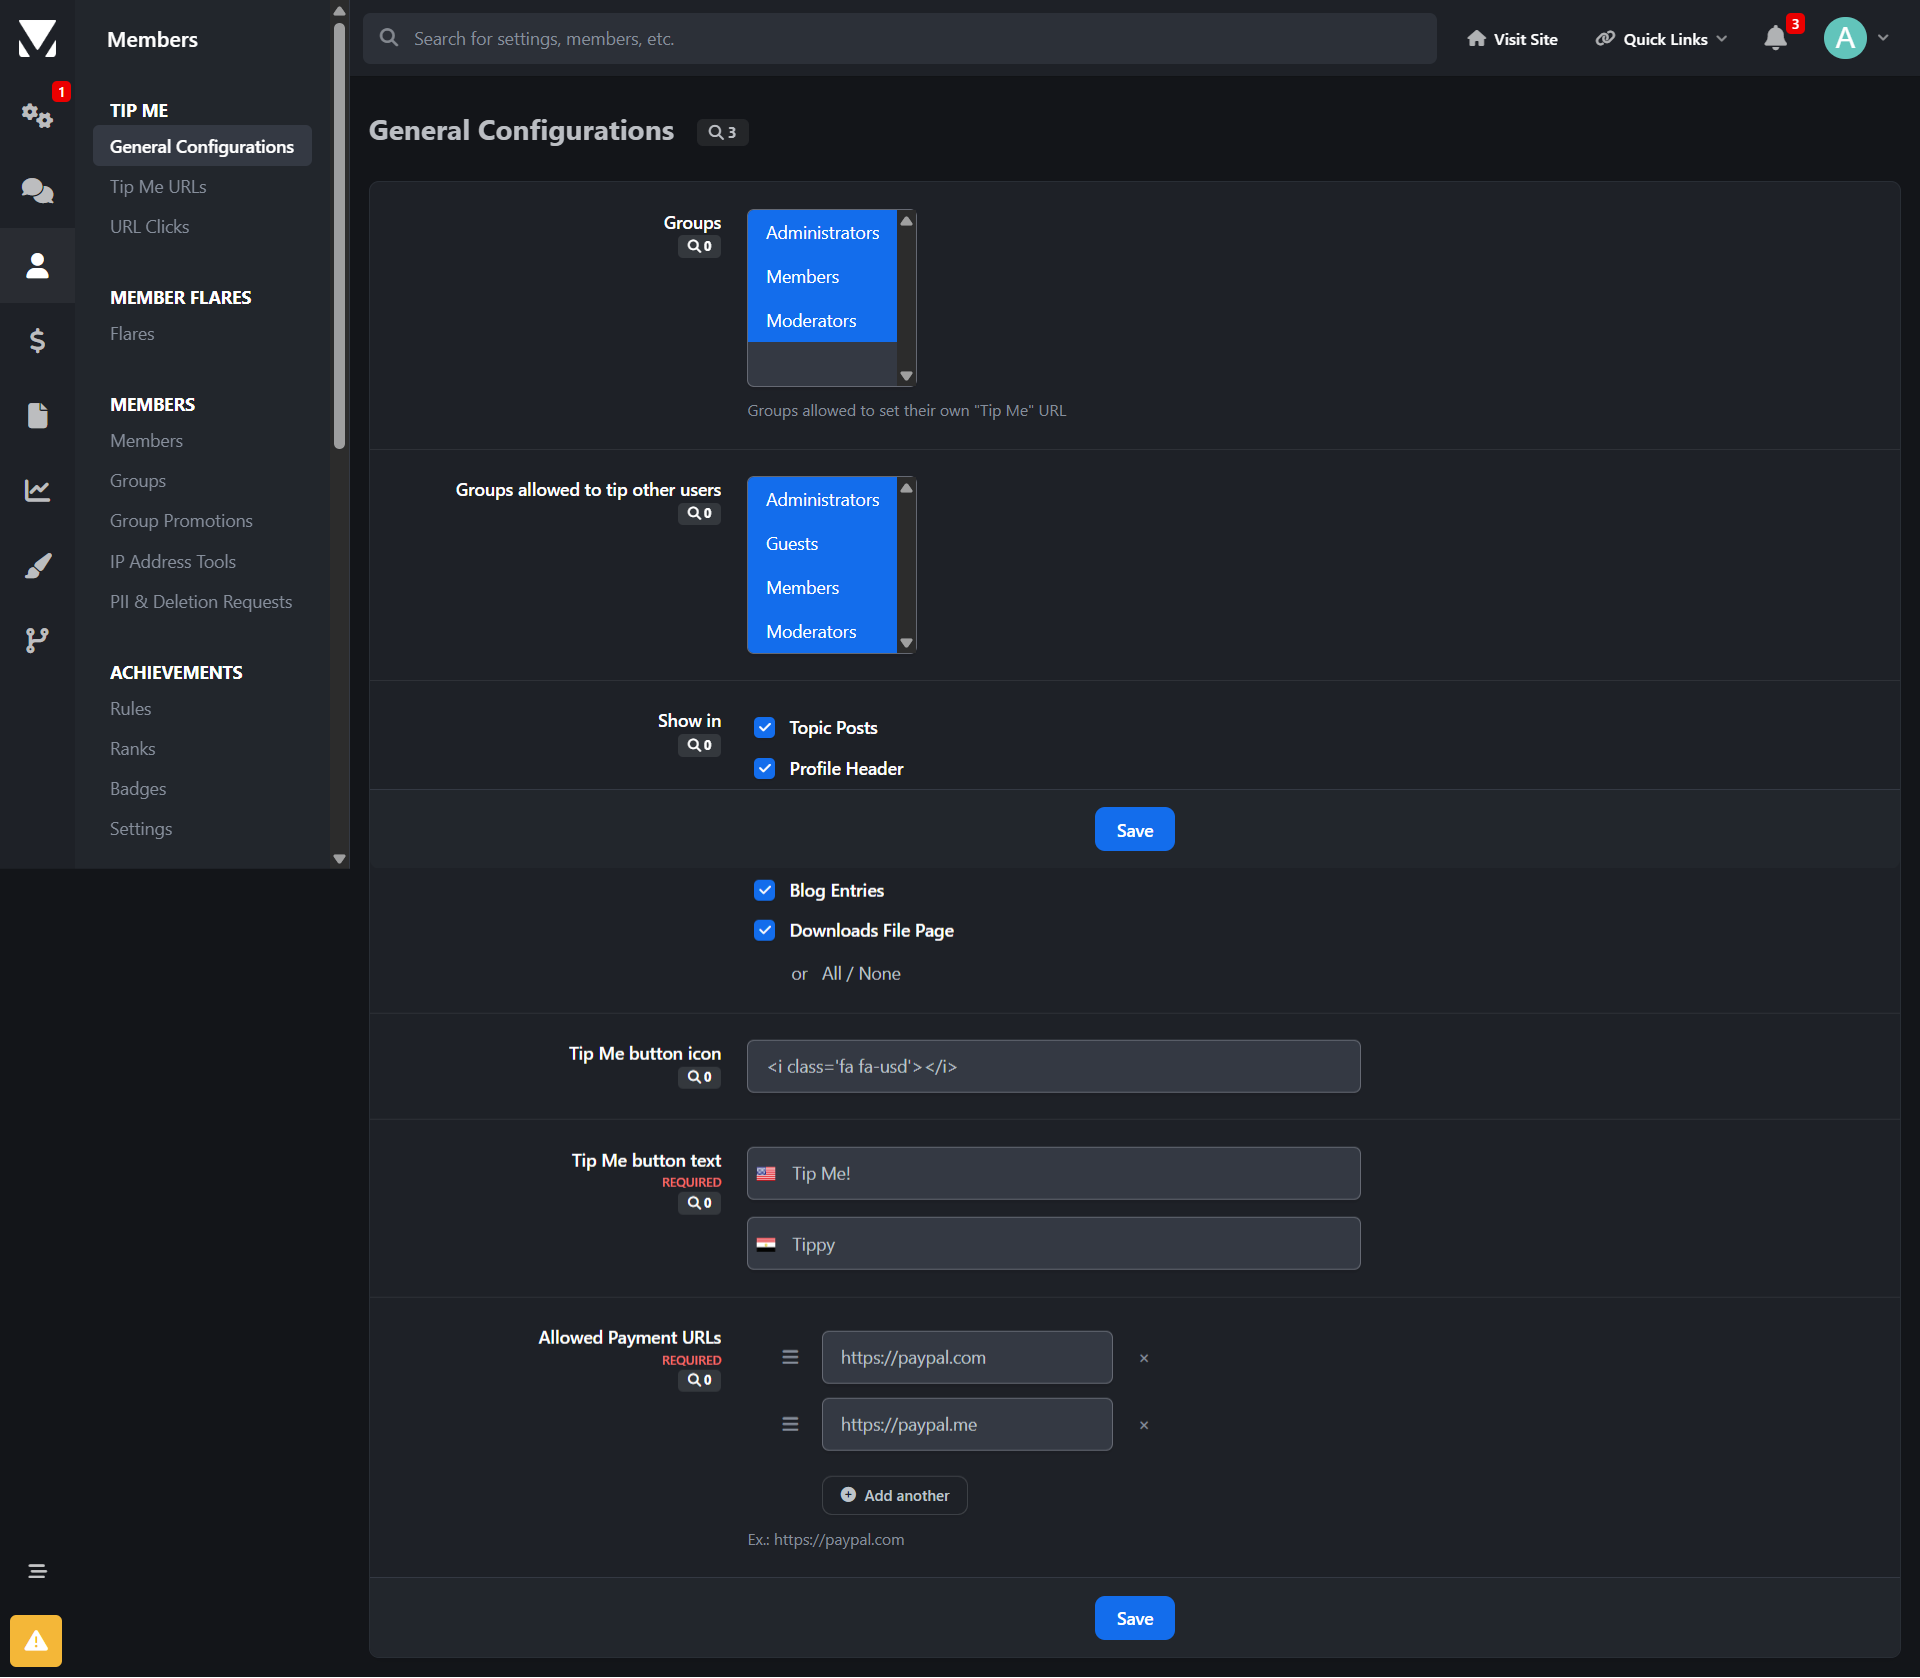Click sidebar menu scroll down arrow
Image resolution: width=1920 pixels, height=1678 pixels.
(339, 859)
